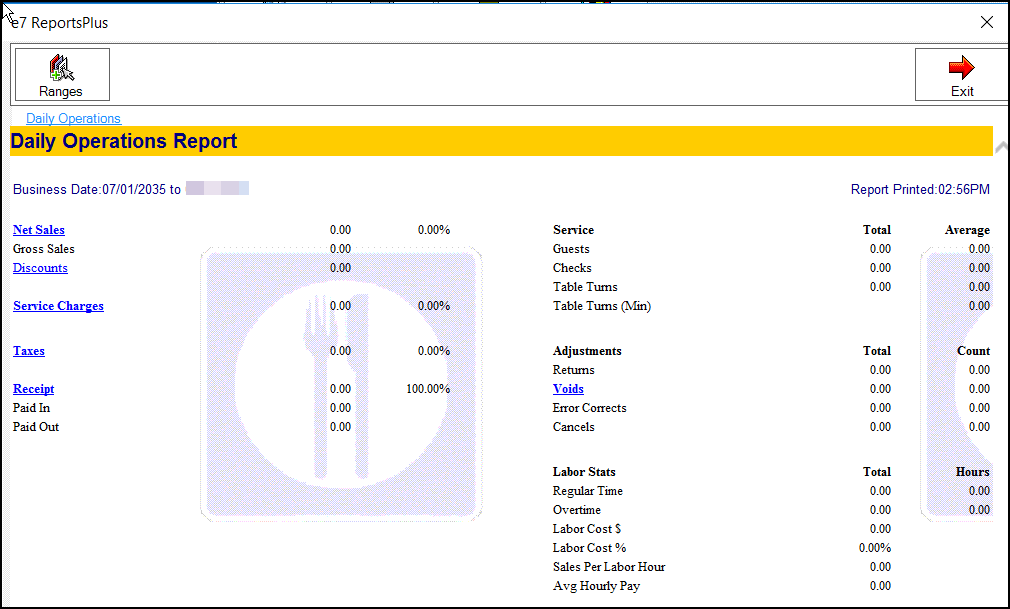1010x609 pixels.
Task: Click the scroll-up arrow beside report header
Action: pos(1001,147)
